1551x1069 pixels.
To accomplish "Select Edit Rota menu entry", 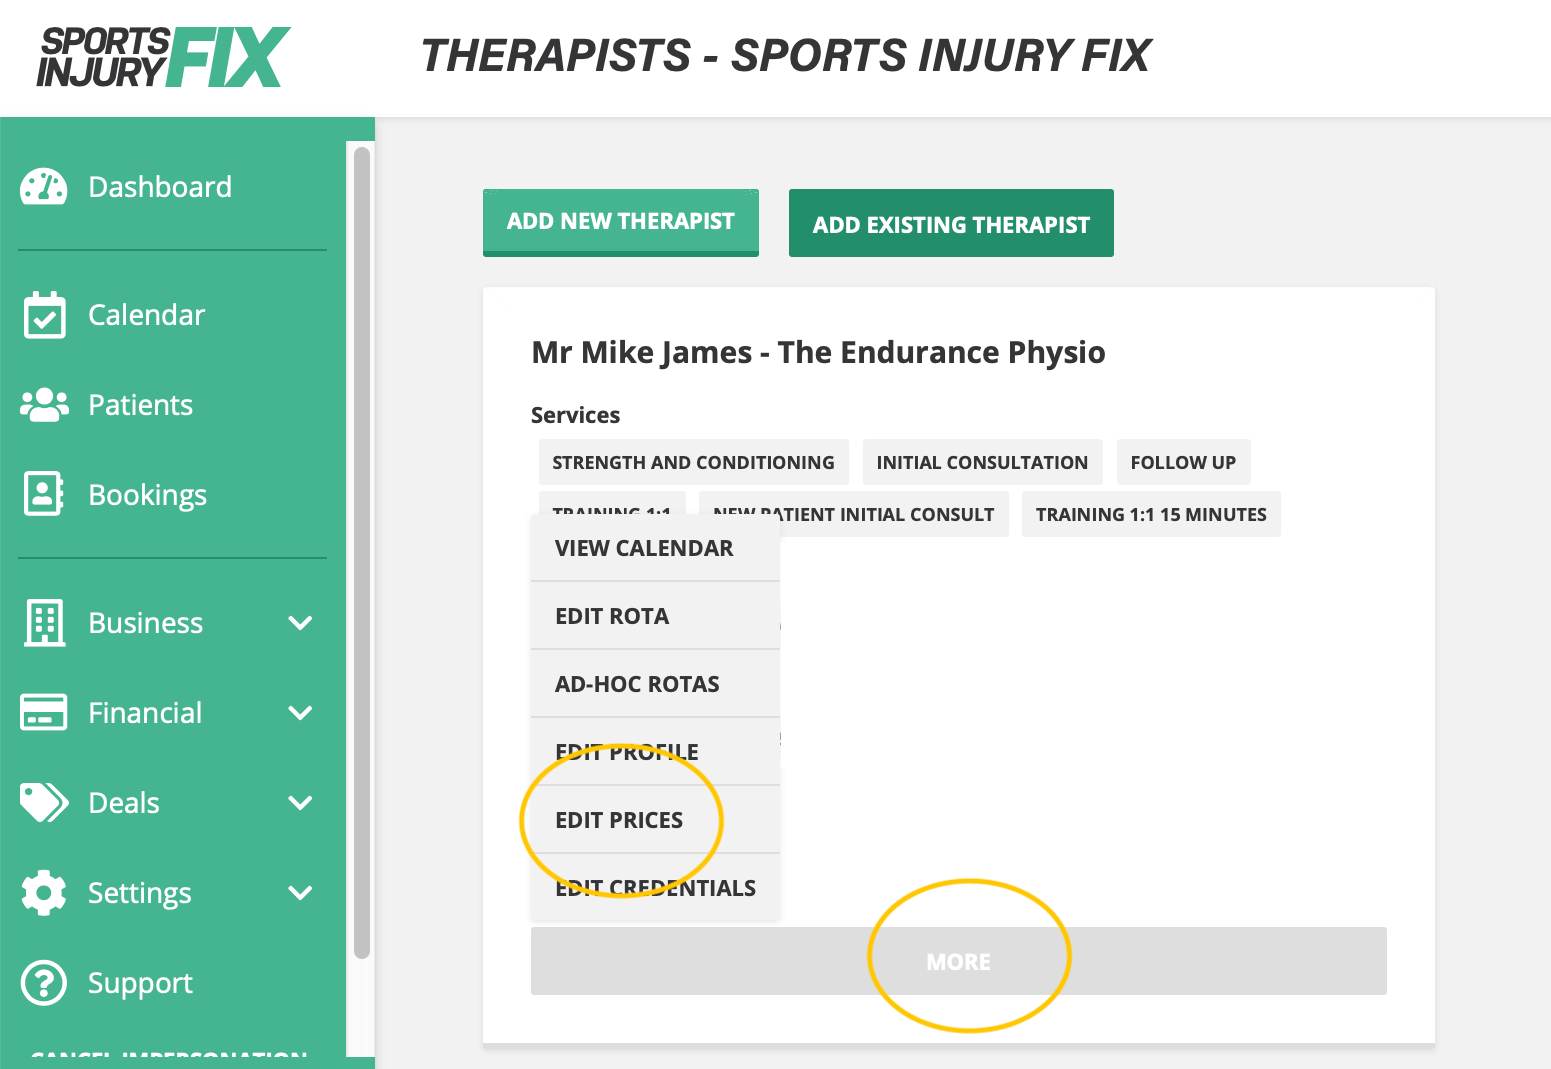I will point(612,616).
